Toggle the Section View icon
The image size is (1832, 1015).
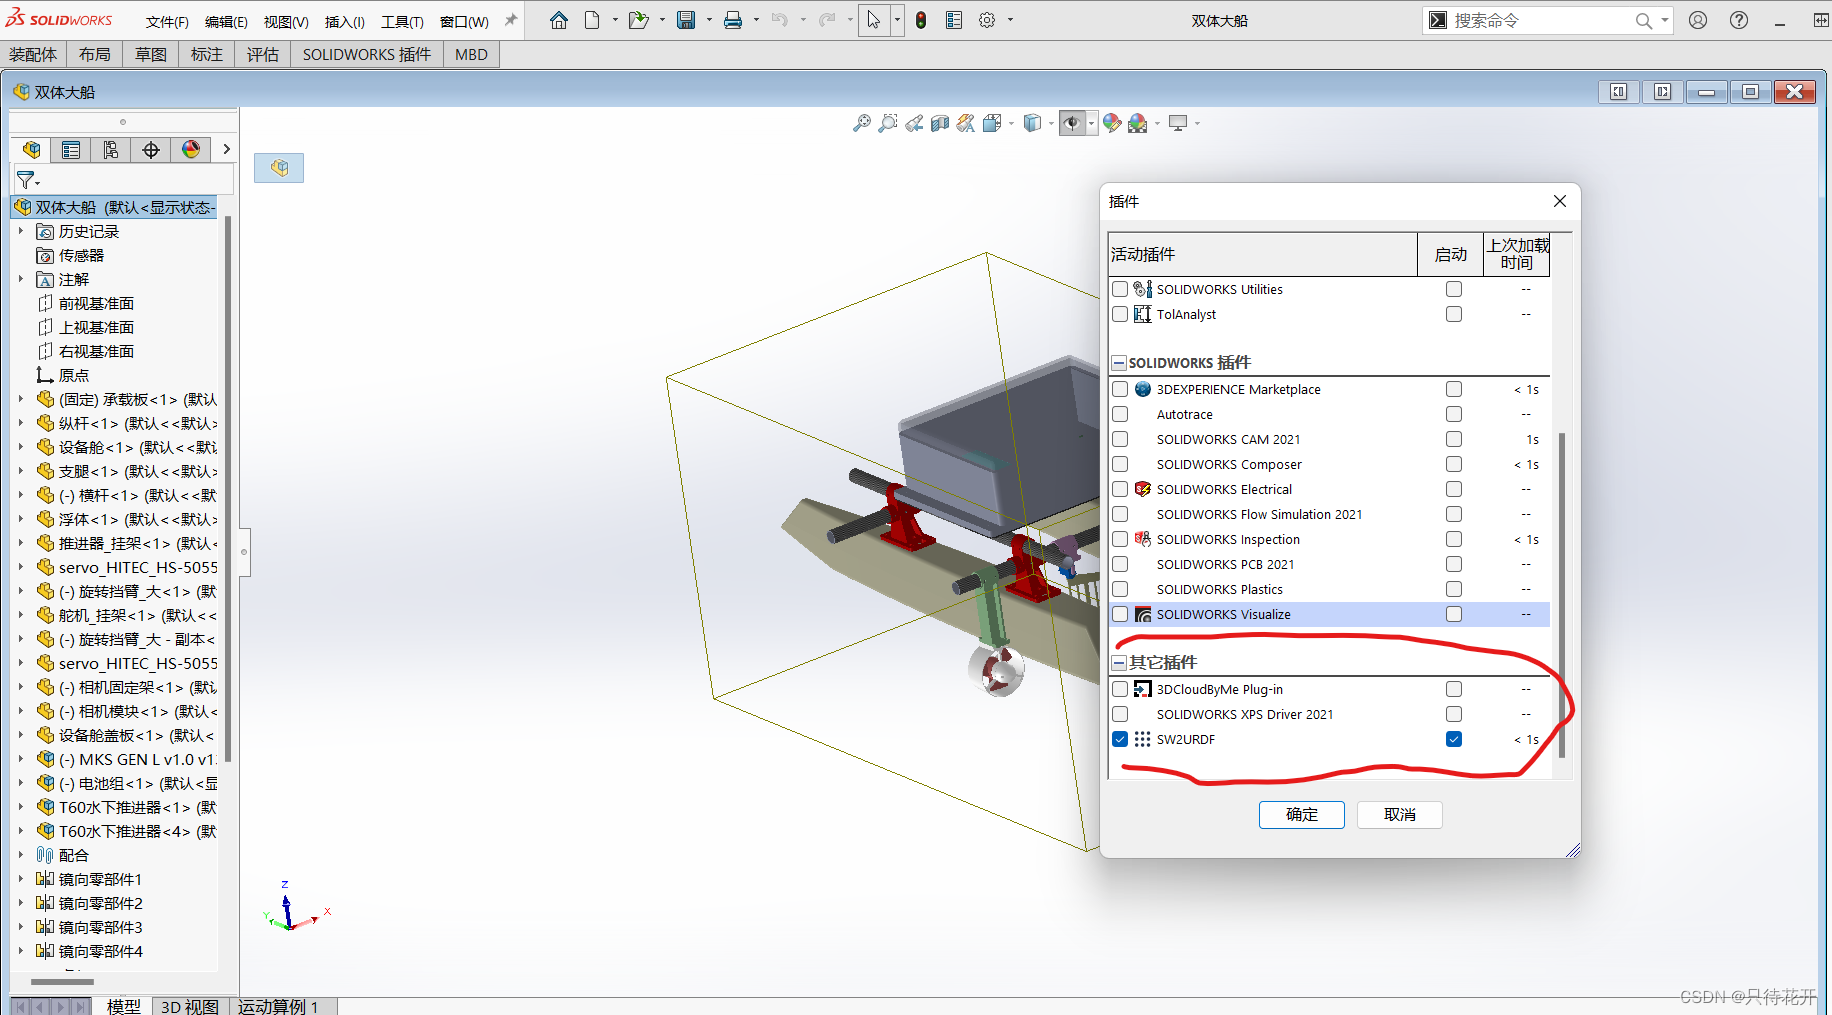click(x=940, y=123)
